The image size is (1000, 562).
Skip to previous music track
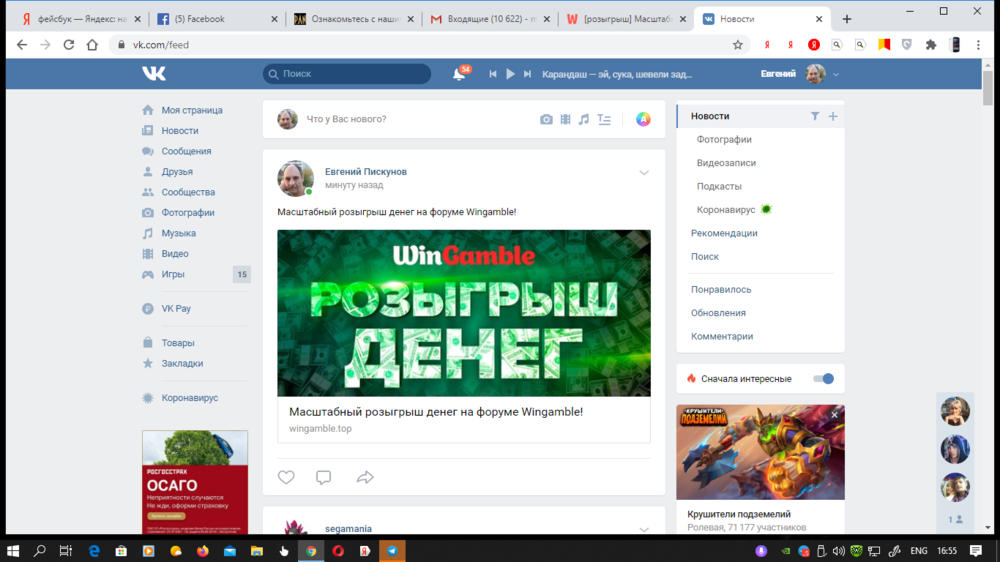coord(492,74)
